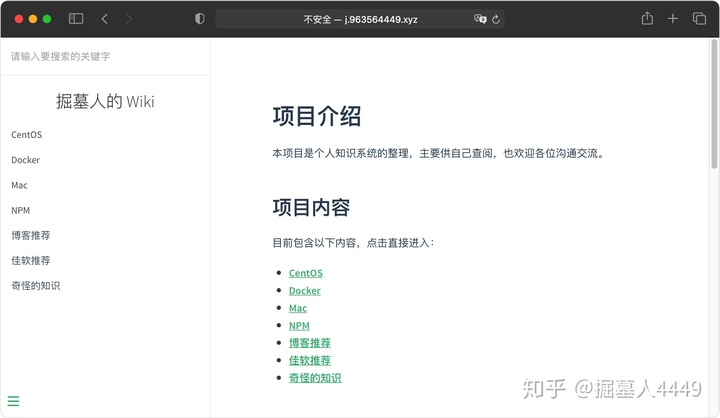Click the vertical page scrollbar
This screenshot has height=418, width=720.
pos(714,104)
